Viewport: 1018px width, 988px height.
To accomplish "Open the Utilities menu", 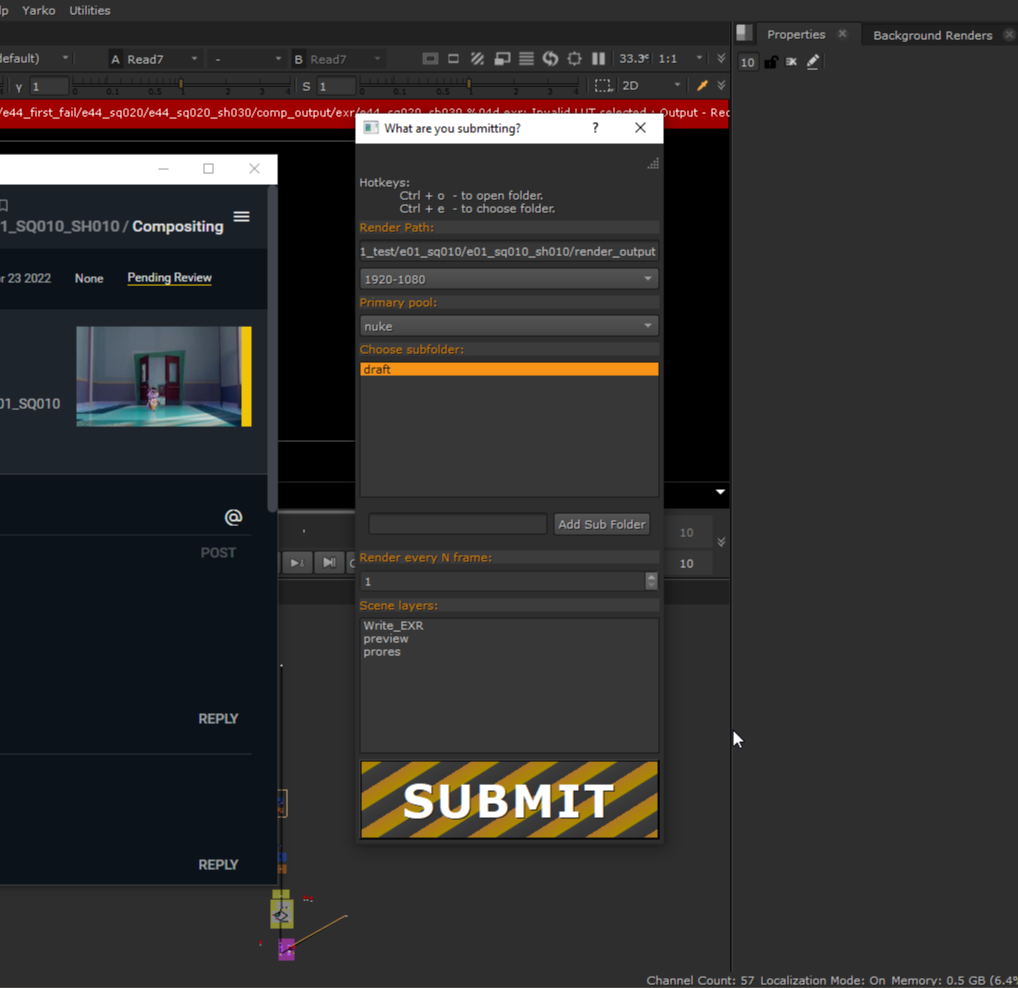I will 90,10.
